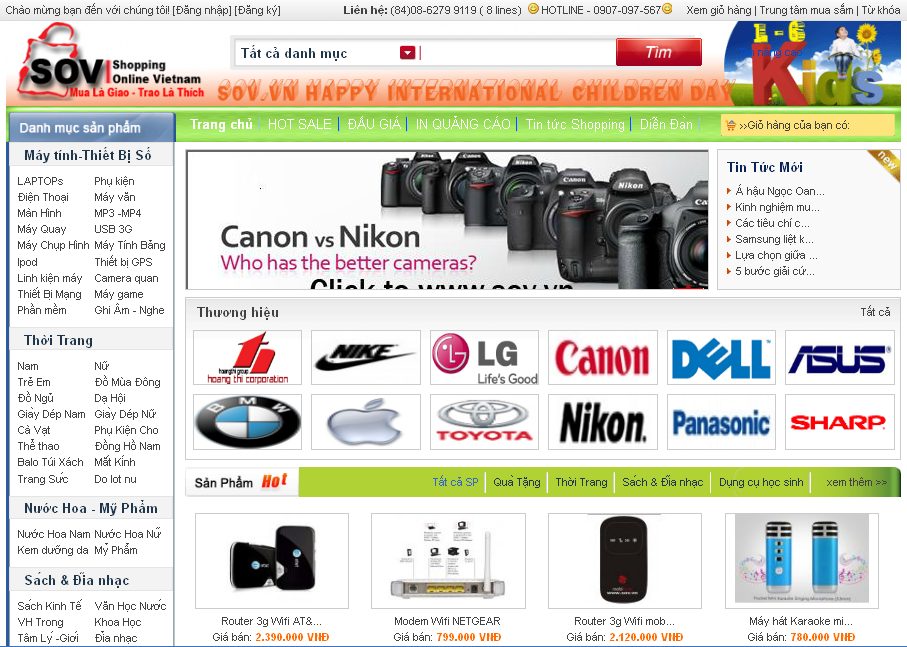Open the Modem Wifi NETGEAR product thumbnail
Viewport: 907px width, 647px height.
[446, 560]
